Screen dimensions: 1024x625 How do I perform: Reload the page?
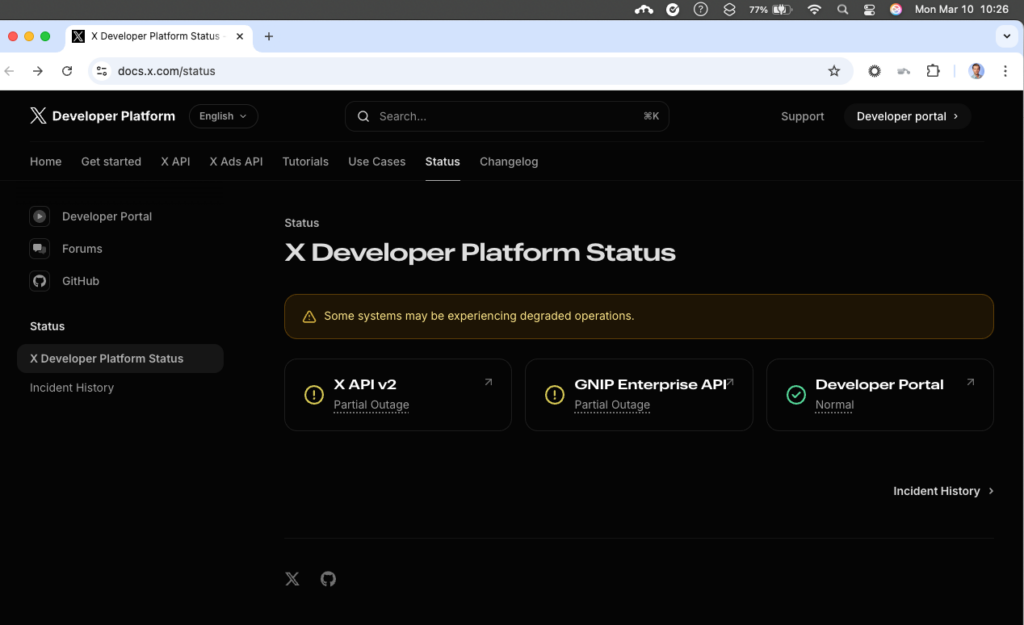click(67, 71)
